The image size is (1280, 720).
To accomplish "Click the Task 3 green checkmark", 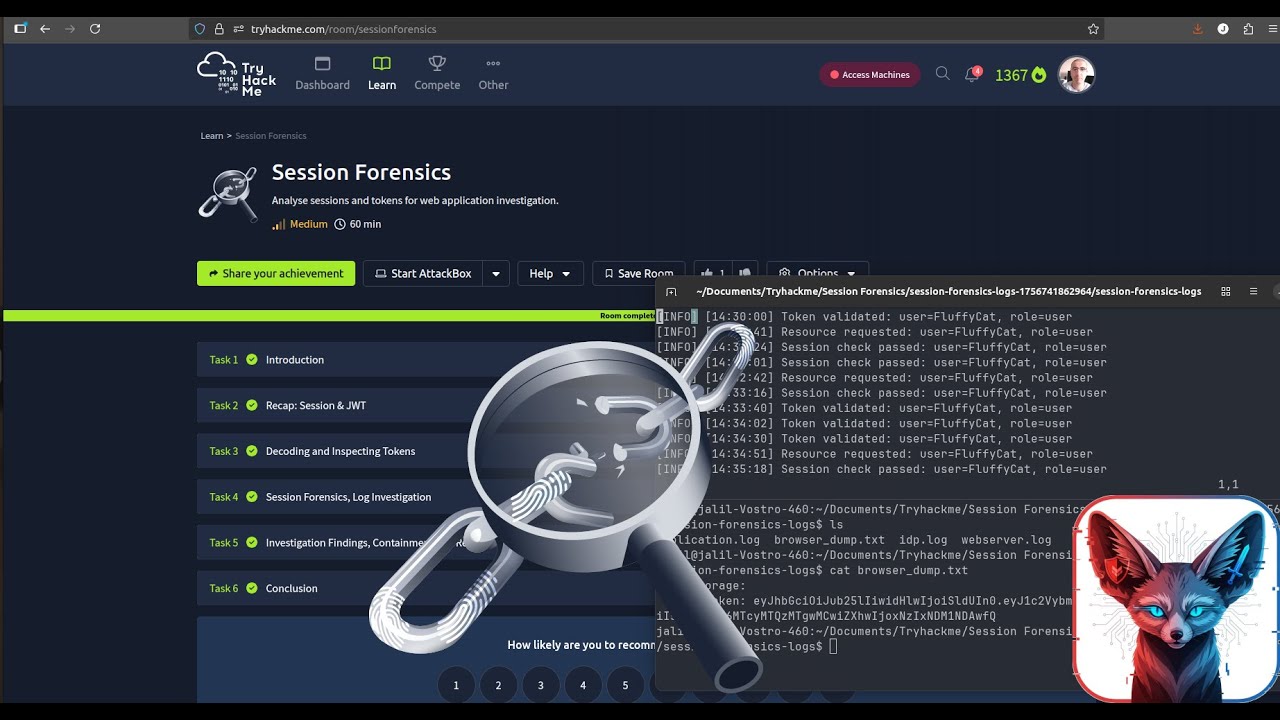I will pyautogui.click(x=252, y=451).
